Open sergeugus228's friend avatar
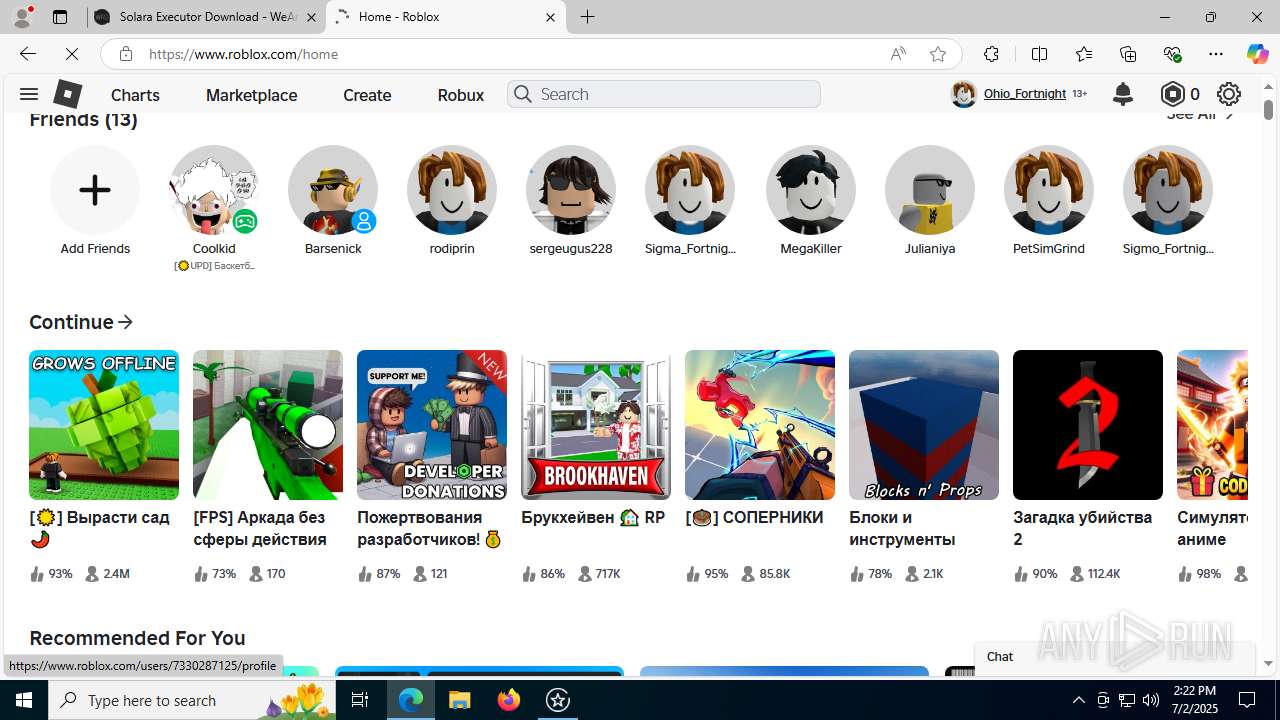Image resolution: width=1280 pixels, height=720 pixels. (x=571, y=190)
